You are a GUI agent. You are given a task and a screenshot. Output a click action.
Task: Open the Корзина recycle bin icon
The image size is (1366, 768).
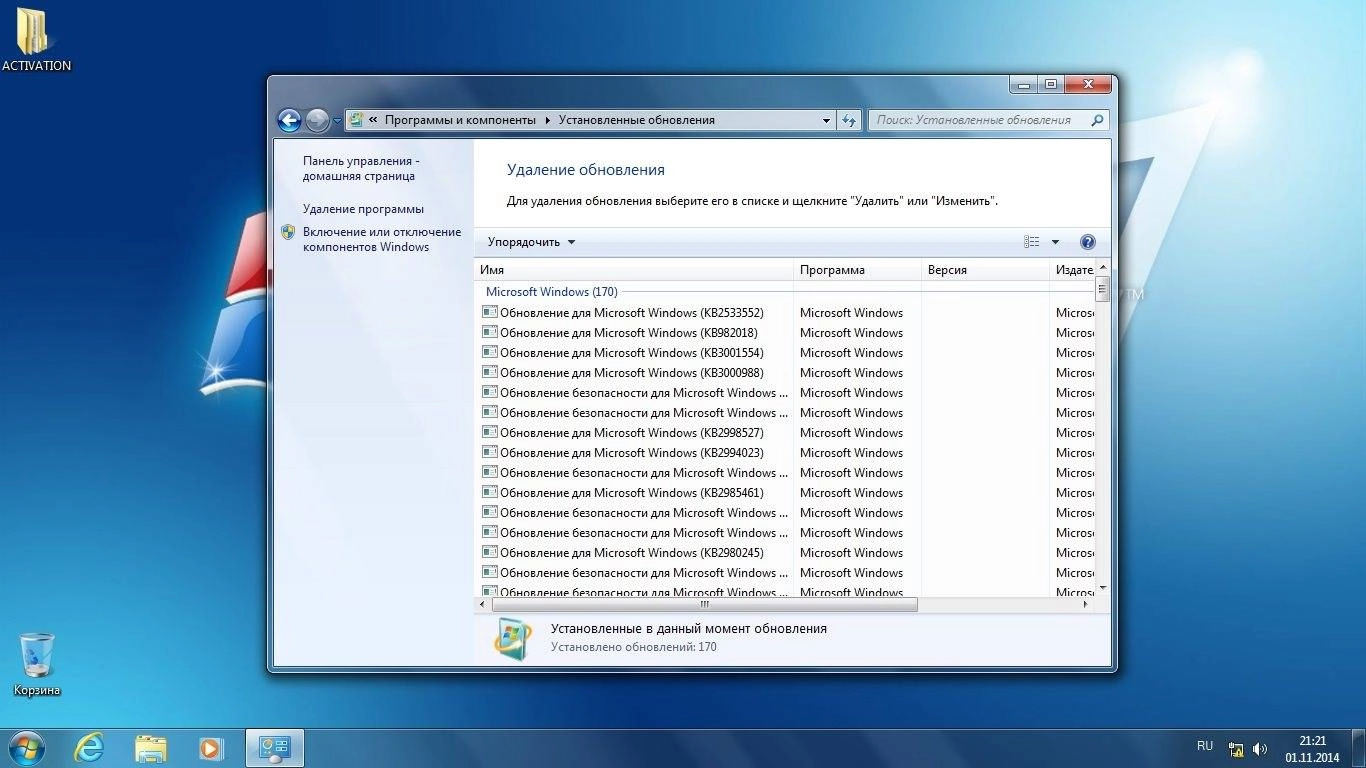coord(37,664)
